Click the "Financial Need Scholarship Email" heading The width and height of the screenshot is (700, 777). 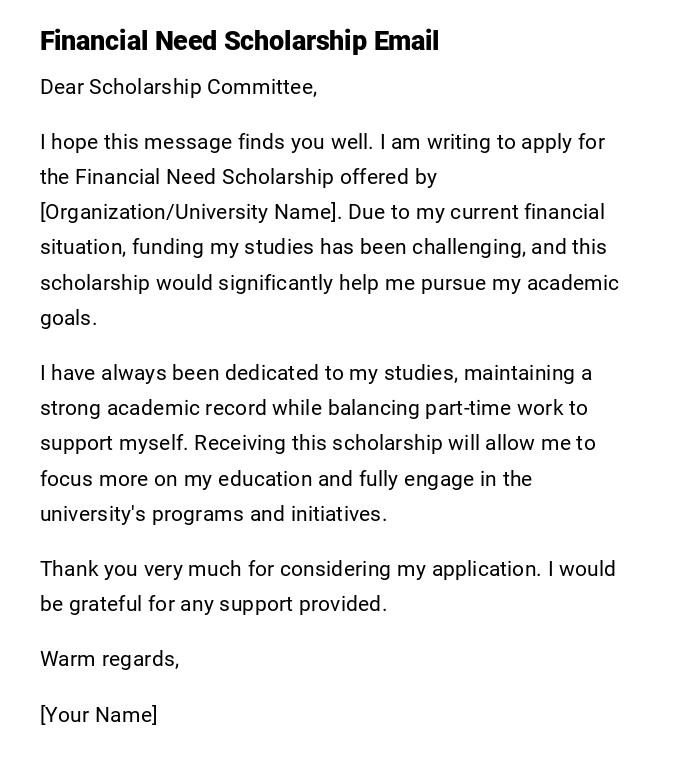pos(239,41)
